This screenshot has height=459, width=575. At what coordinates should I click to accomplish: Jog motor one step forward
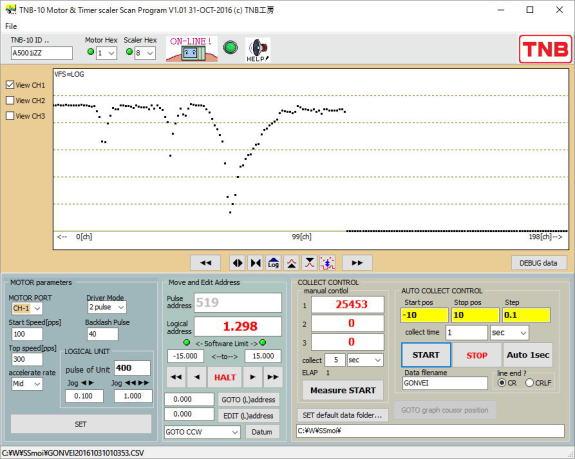(x=252, y=377)
